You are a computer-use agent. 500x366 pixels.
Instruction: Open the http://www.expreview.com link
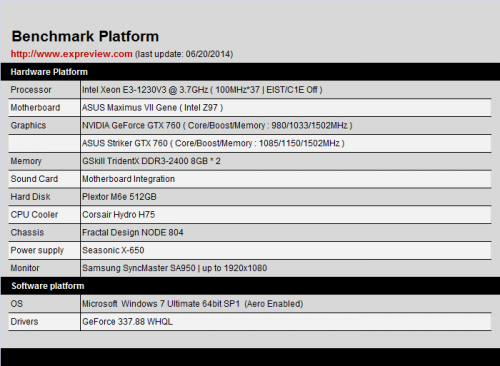pos(71,54)
